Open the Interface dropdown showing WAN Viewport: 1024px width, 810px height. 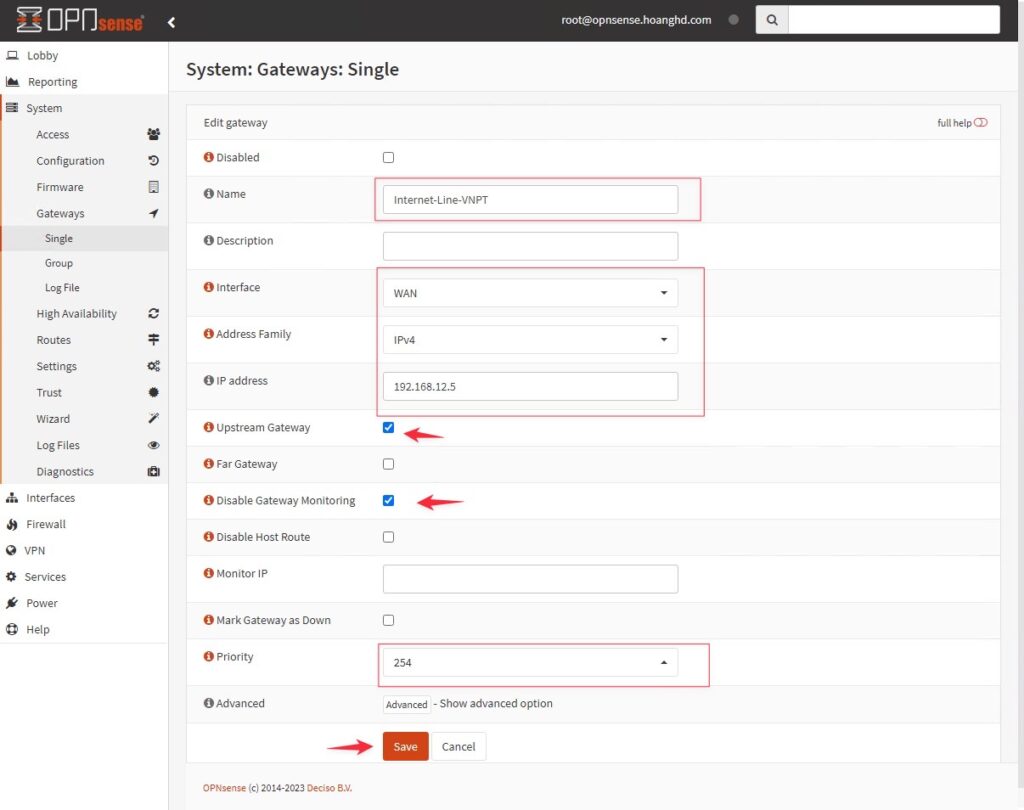pos(530,293)
